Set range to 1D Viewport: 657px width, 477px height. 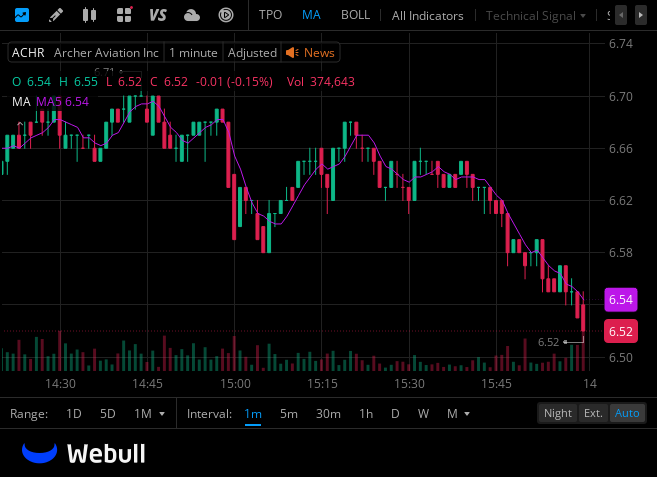(74, 414)
